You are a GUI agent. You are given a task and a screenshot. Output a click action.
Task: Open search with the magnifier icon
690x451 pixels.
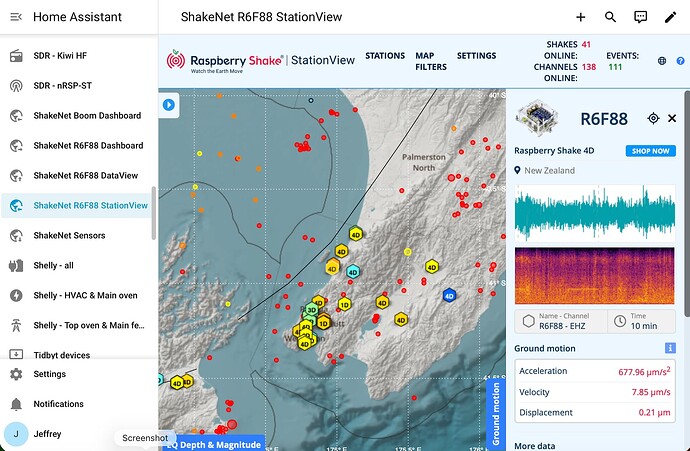pos(611,17)
